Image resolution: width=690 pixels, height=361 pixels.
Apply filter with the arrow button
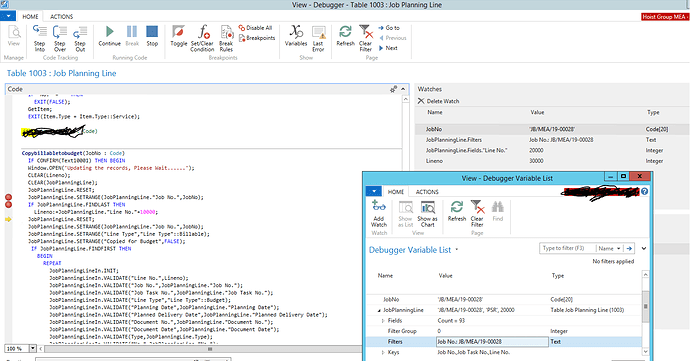(629, 248)
